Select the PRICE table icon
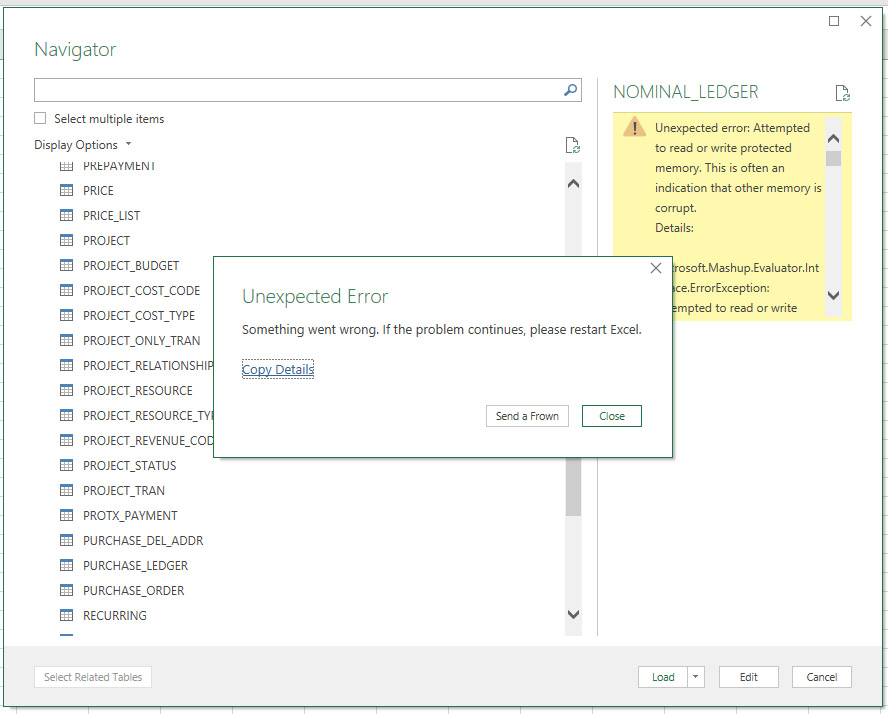Image resolution: width=888 pixels, height=714 pixels. [x=66, y=190]
